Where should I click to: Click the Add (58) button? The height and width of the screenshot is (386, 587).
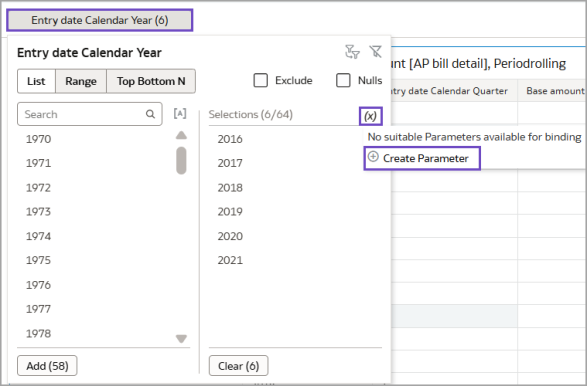tap(47, 365)
